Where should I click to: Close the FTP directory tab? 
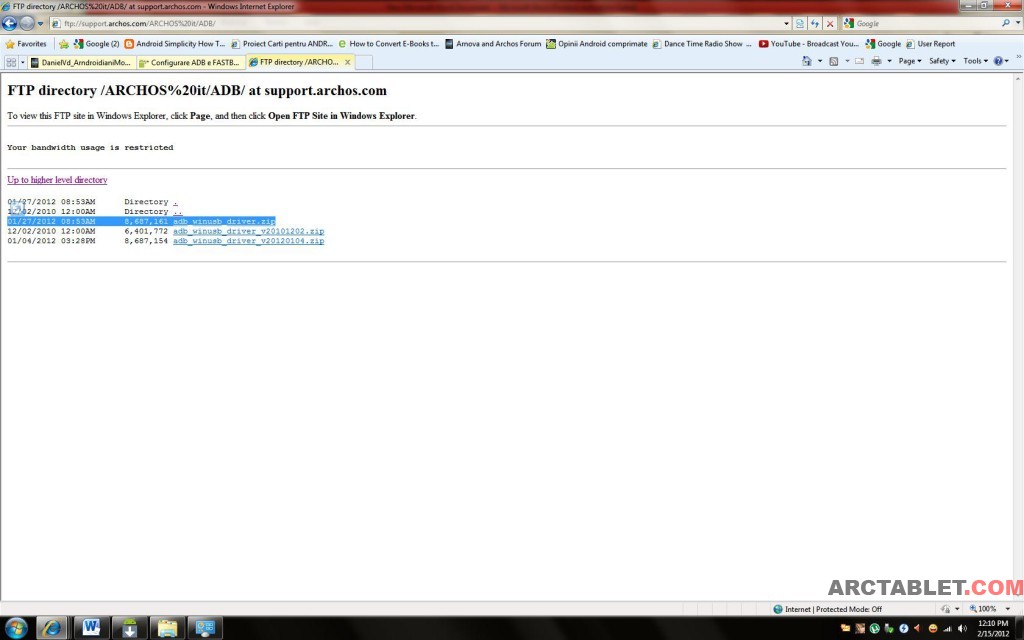coord(347,62)
